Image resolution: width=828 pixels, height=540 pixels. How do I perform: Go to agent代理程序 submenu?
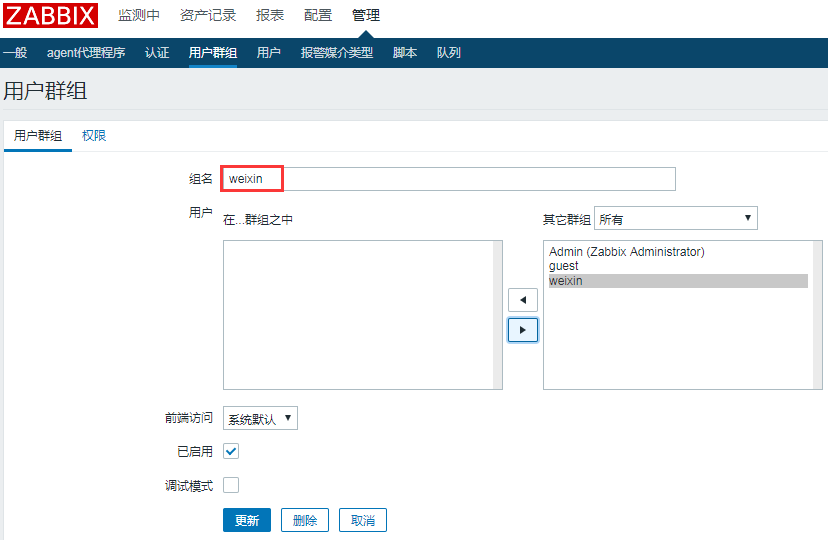click(x=86, y=53)
